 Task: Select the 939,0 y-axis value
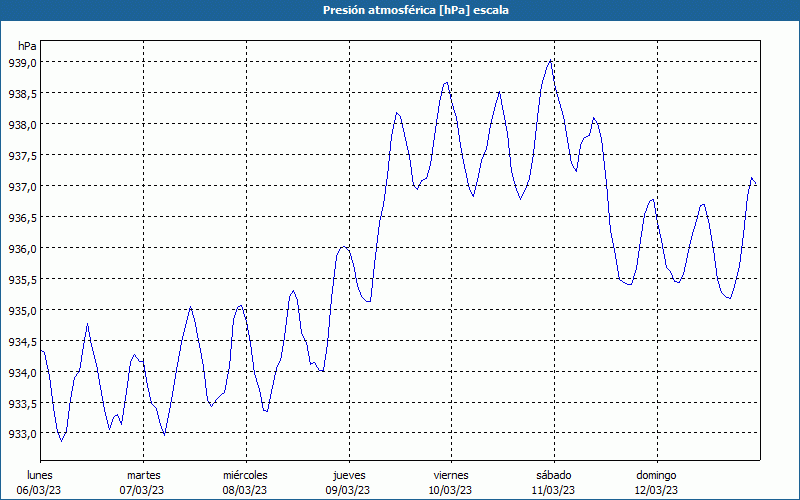[x=22, y=62]
